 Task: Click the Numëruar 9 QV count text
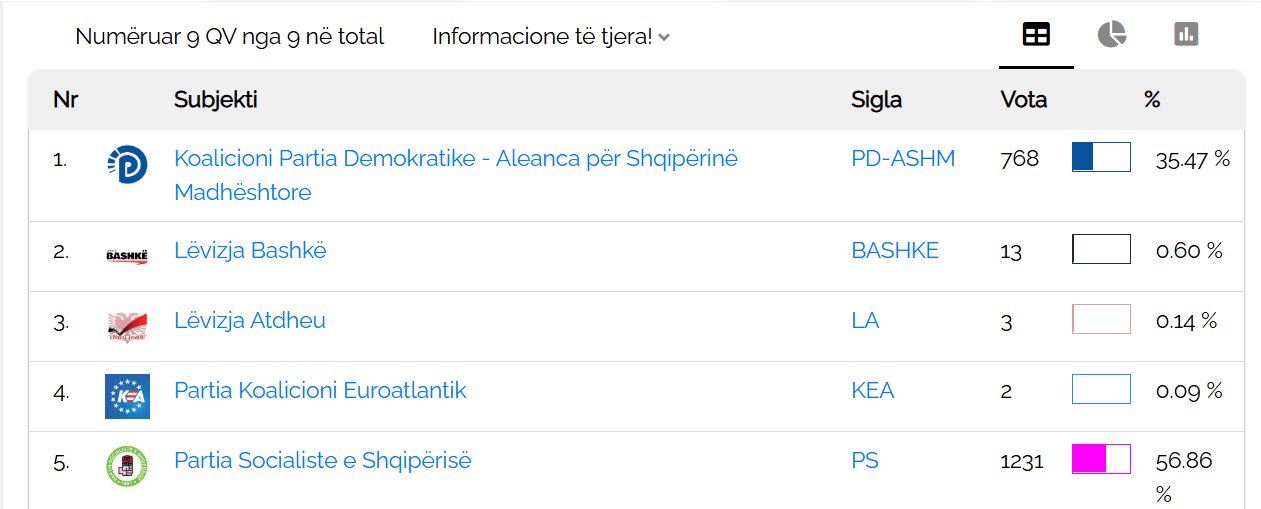point(229,37)
